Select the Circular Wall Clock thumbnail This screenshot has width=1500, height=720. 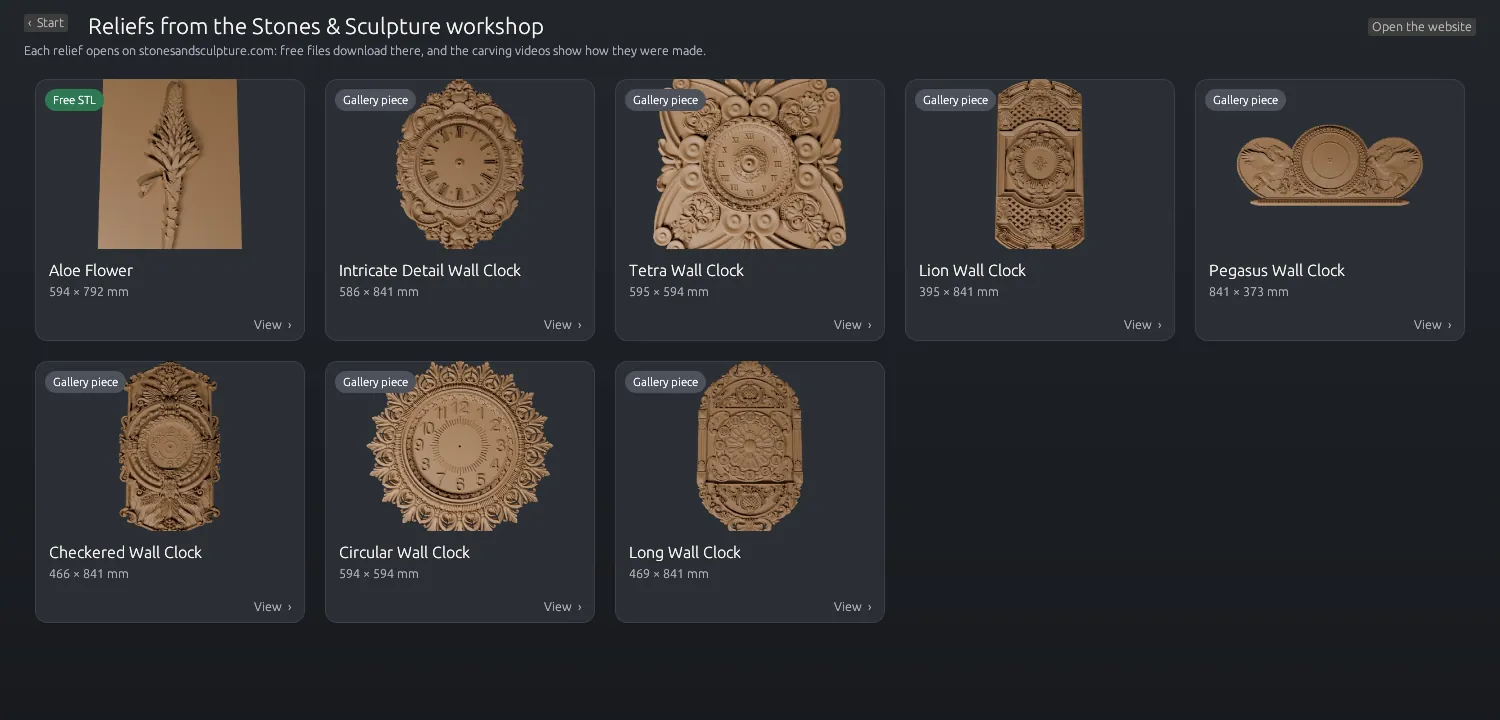(x=460, y=446)
